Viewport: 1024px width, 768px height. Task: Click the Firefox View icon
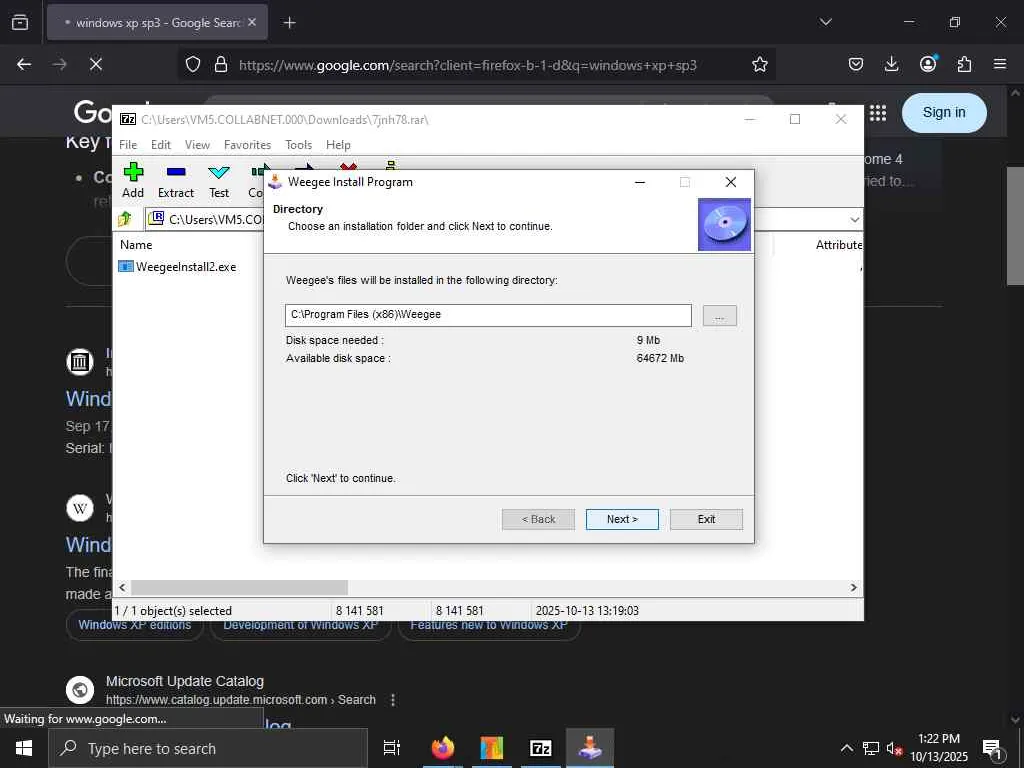pos(20,23)
